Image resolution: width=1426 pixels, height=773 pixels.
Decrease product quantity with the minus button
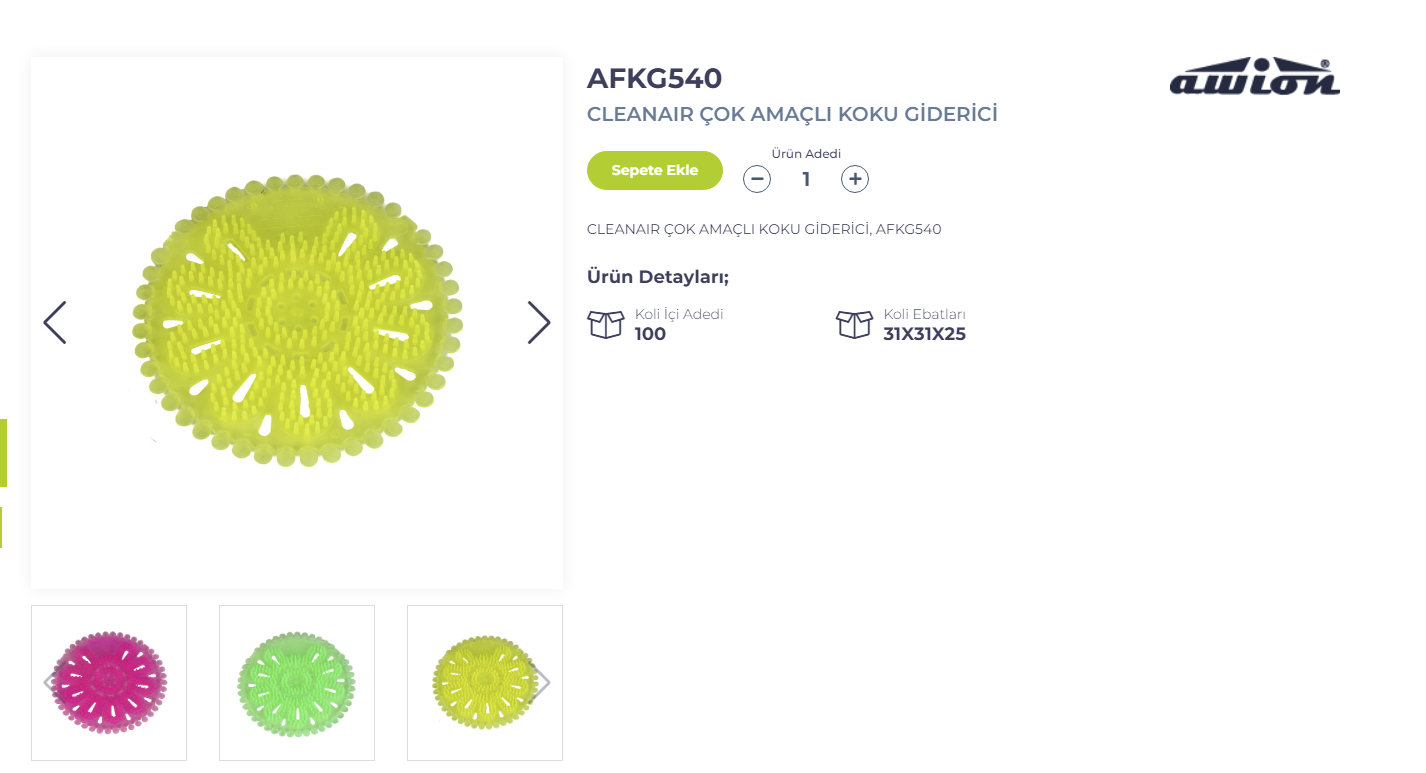click(757, 179)
